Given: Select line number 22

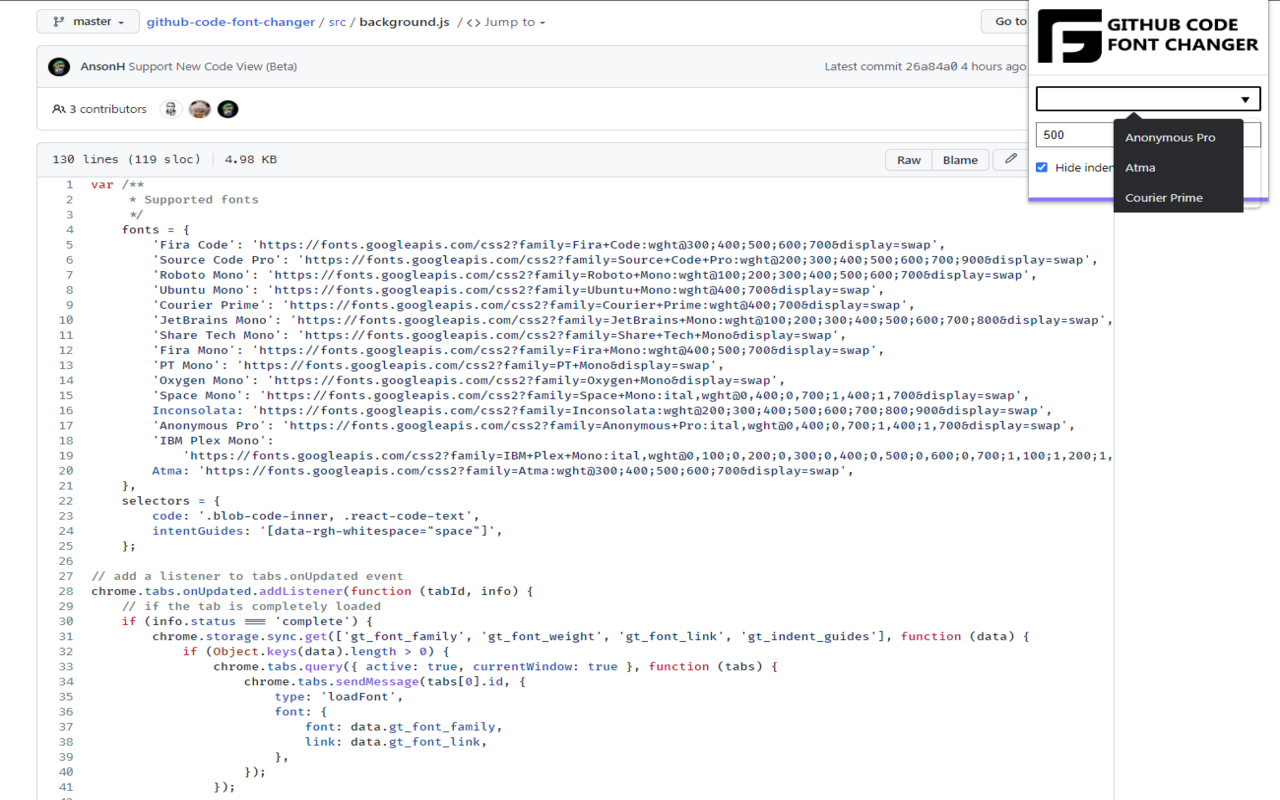Looking at the screenshot, I should [66, 501].
